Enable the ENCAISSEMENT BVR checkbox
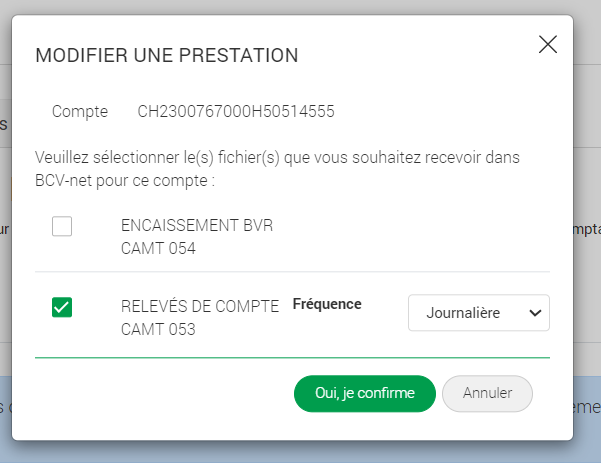The height and width of the screenshot is (463, 601). pos(62,227)
